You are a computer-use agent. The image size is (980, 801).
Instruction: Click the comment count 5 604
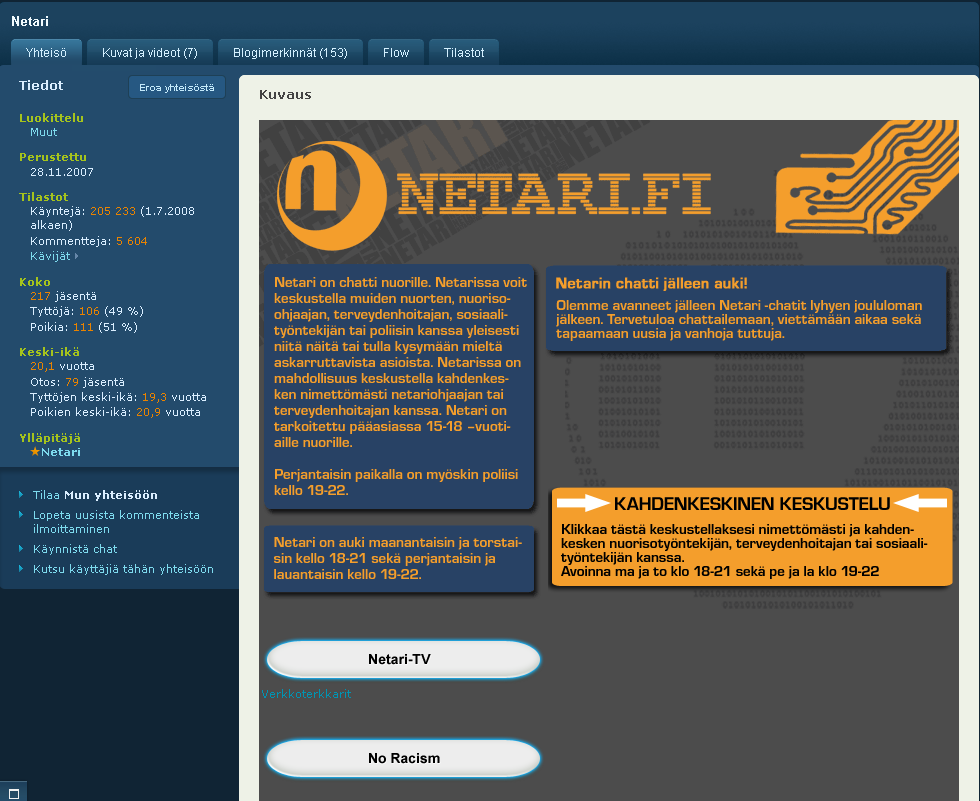pos(132,241)
